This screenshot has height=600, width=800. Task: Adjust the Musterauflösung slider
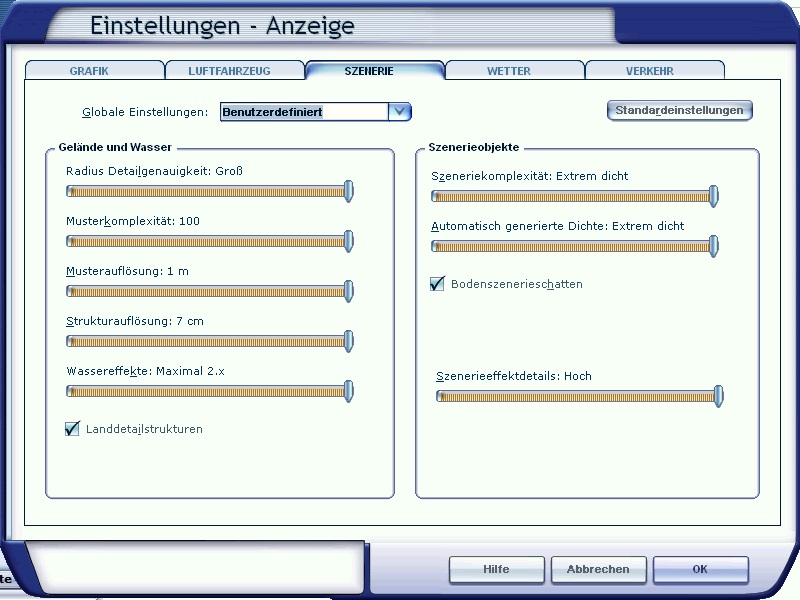[x=347, y=291]
